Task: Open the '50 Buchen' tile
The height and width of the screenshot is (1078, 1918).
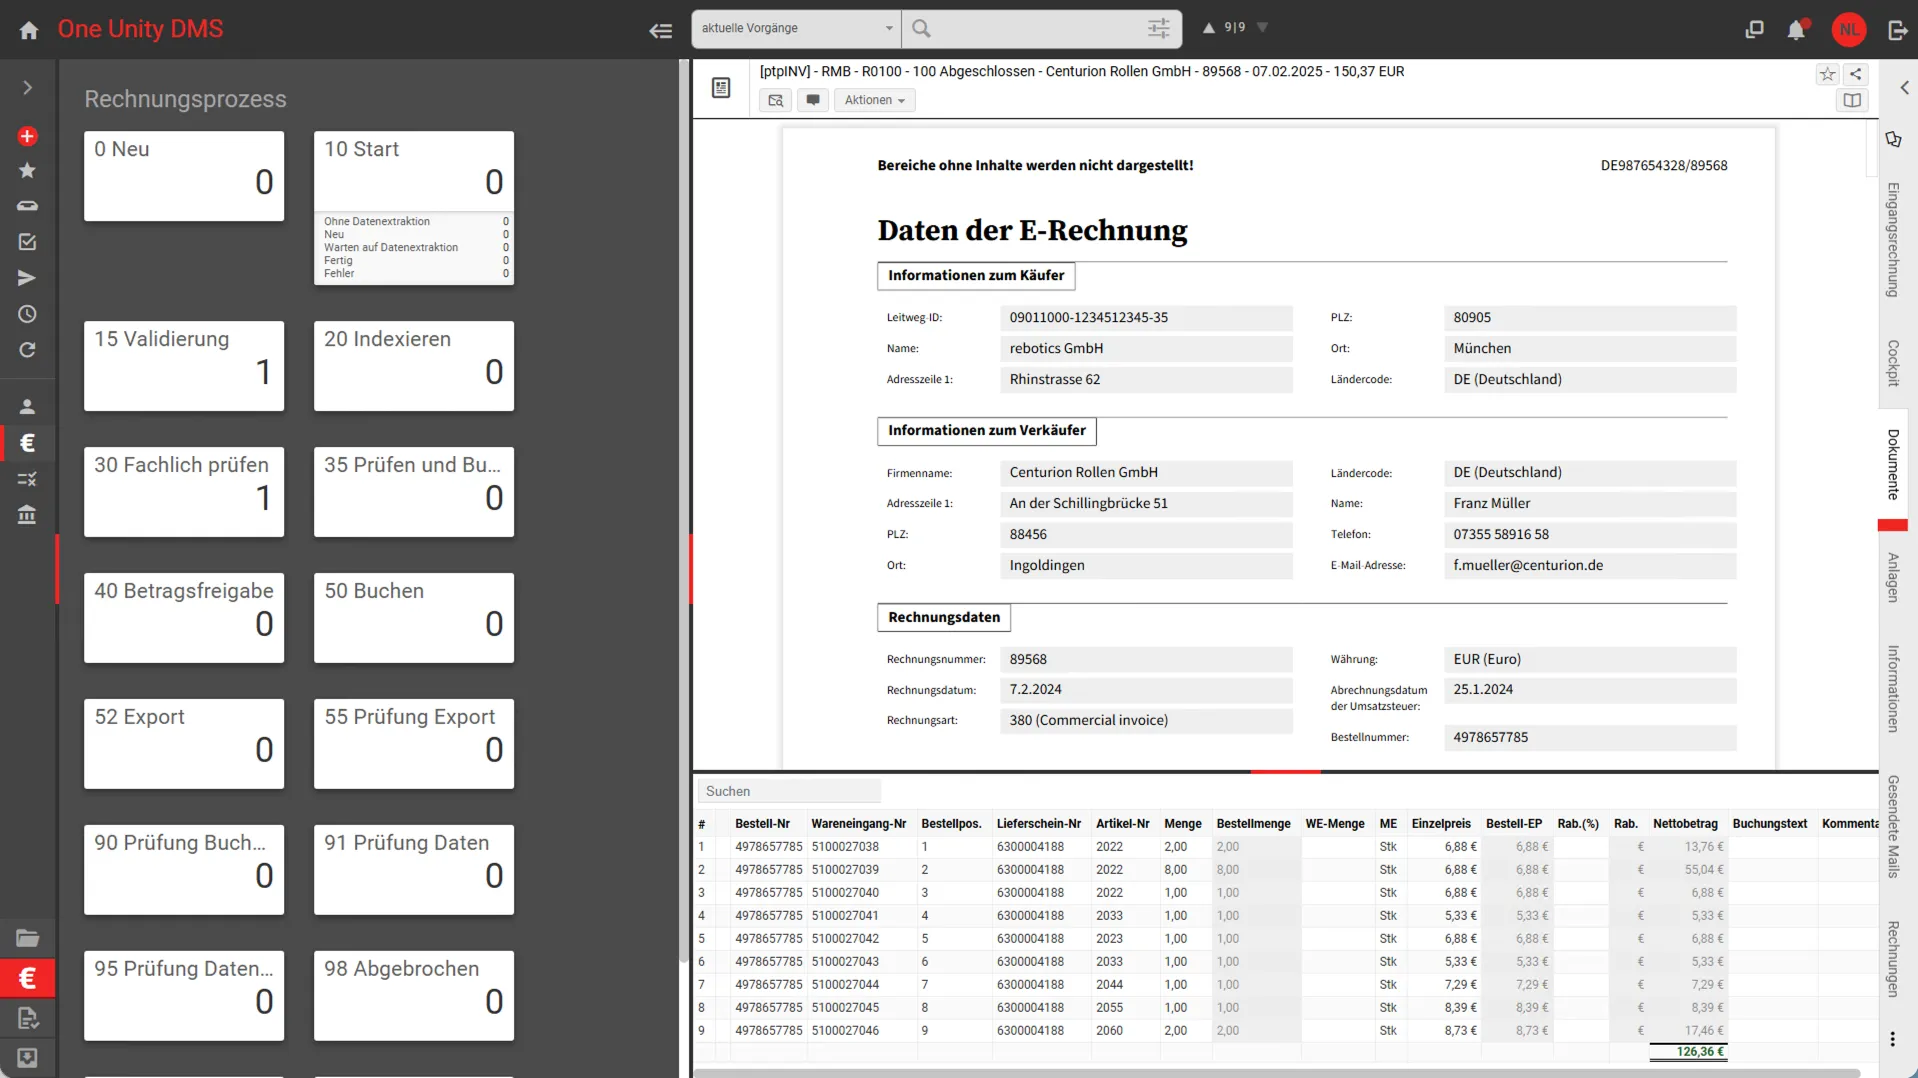Action: pos(414,618)
